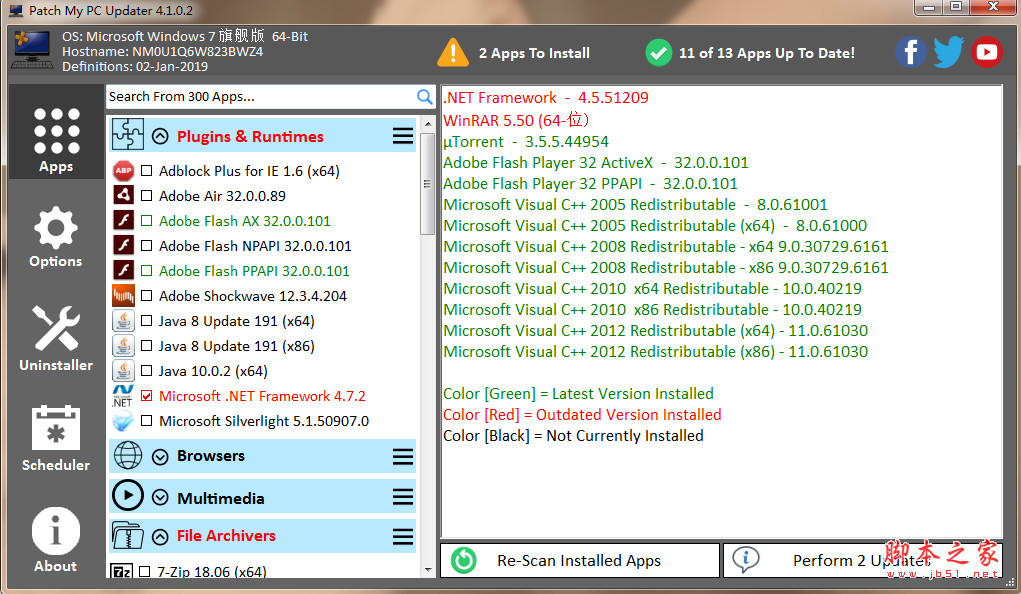This screenshot has height=594, width=1021.
Task: Check Java 8 Update 191 (x64)
Action: pos(147,320)
